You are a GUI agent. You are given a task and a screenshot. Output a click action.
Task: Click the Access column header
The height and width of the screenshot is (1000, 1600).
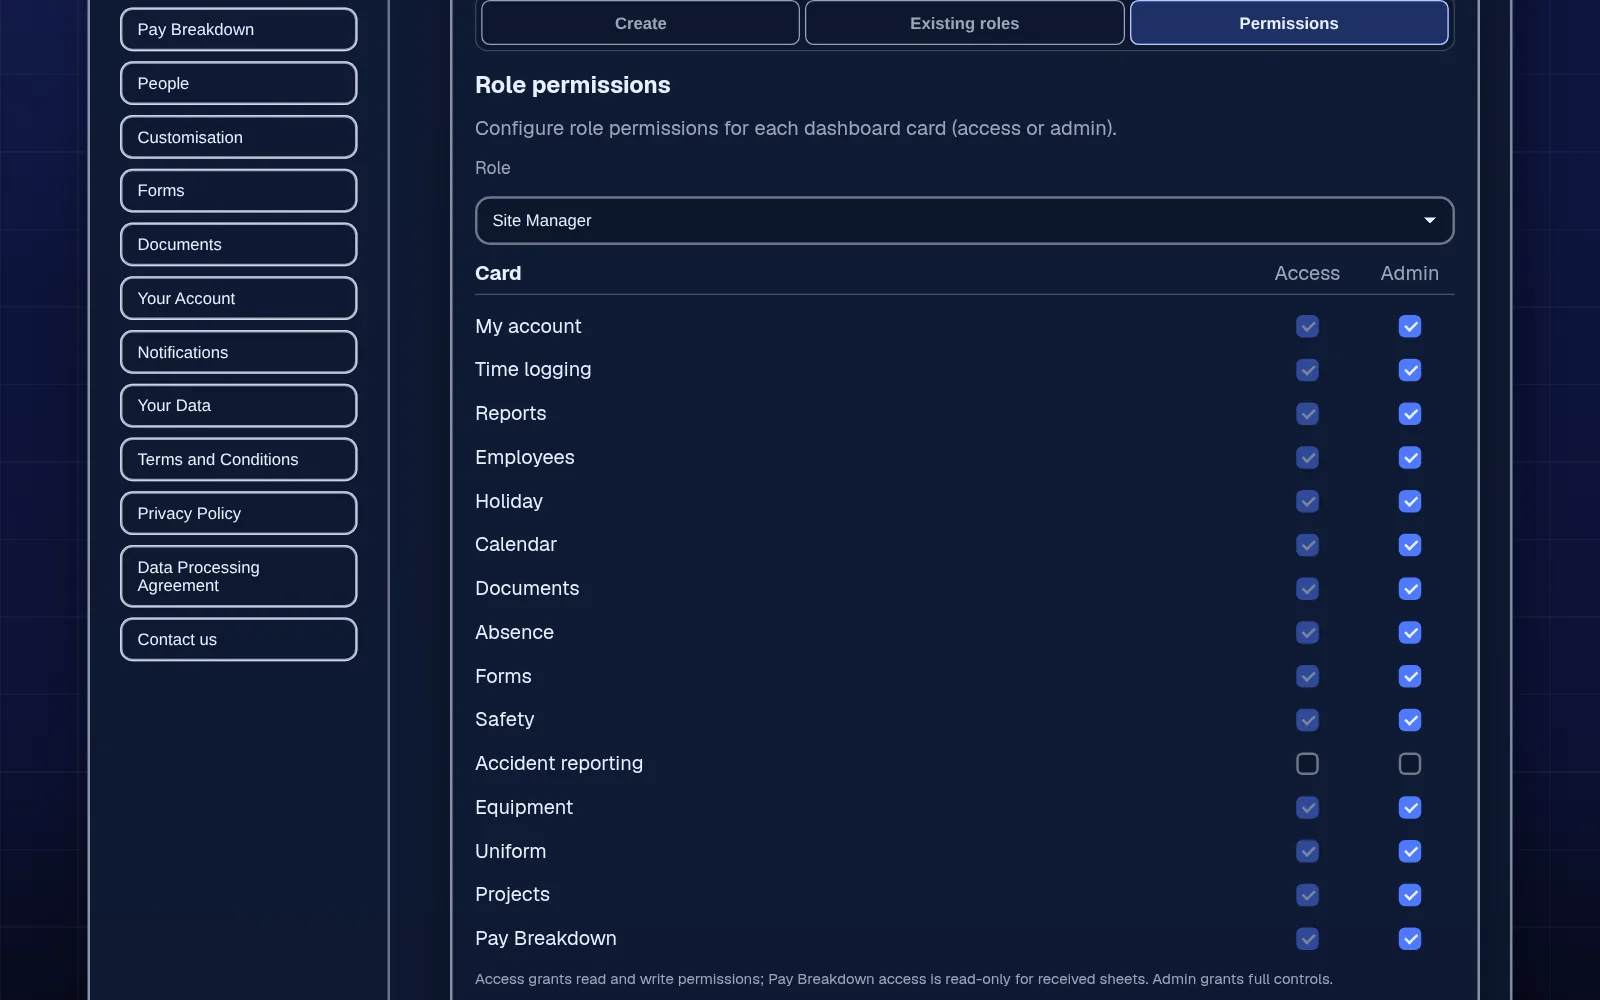tap(1307, 273)
